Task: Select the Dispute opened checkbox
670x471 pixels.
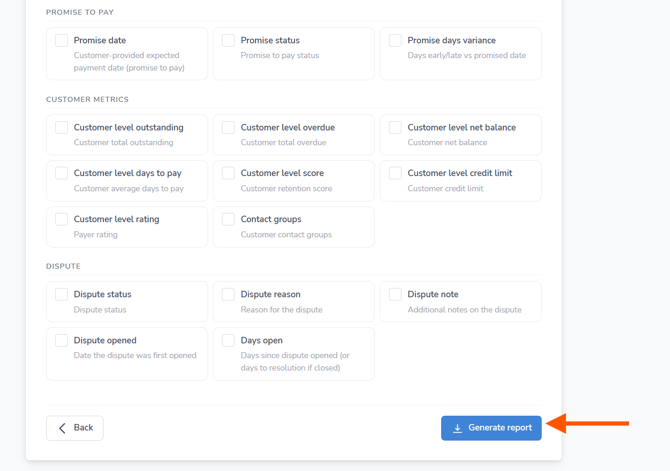Action: (62, 341)
